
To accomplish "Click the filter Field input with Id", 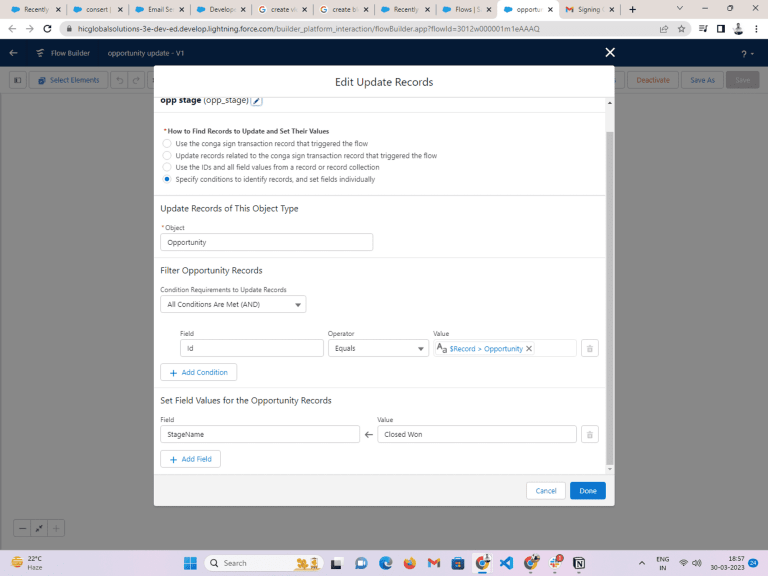I will click(x=252, y=348).
